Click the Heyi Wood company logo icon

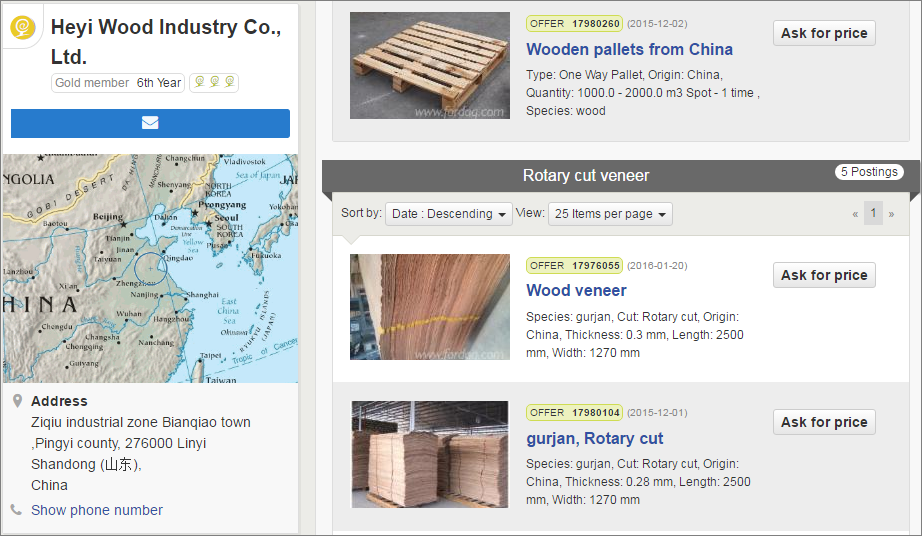click(23, 28)
